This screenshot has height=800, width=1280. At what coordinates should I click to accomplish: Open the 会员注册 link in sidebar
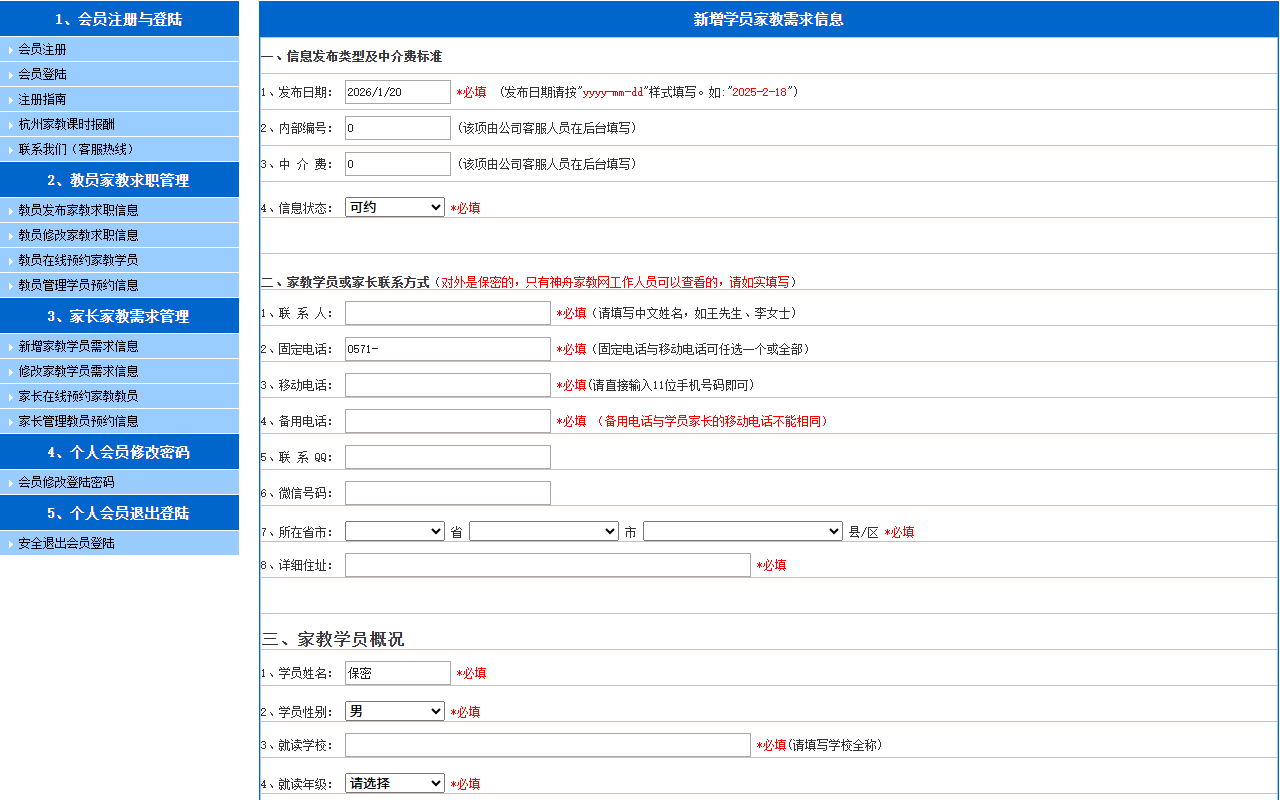(x=42, y=49)
